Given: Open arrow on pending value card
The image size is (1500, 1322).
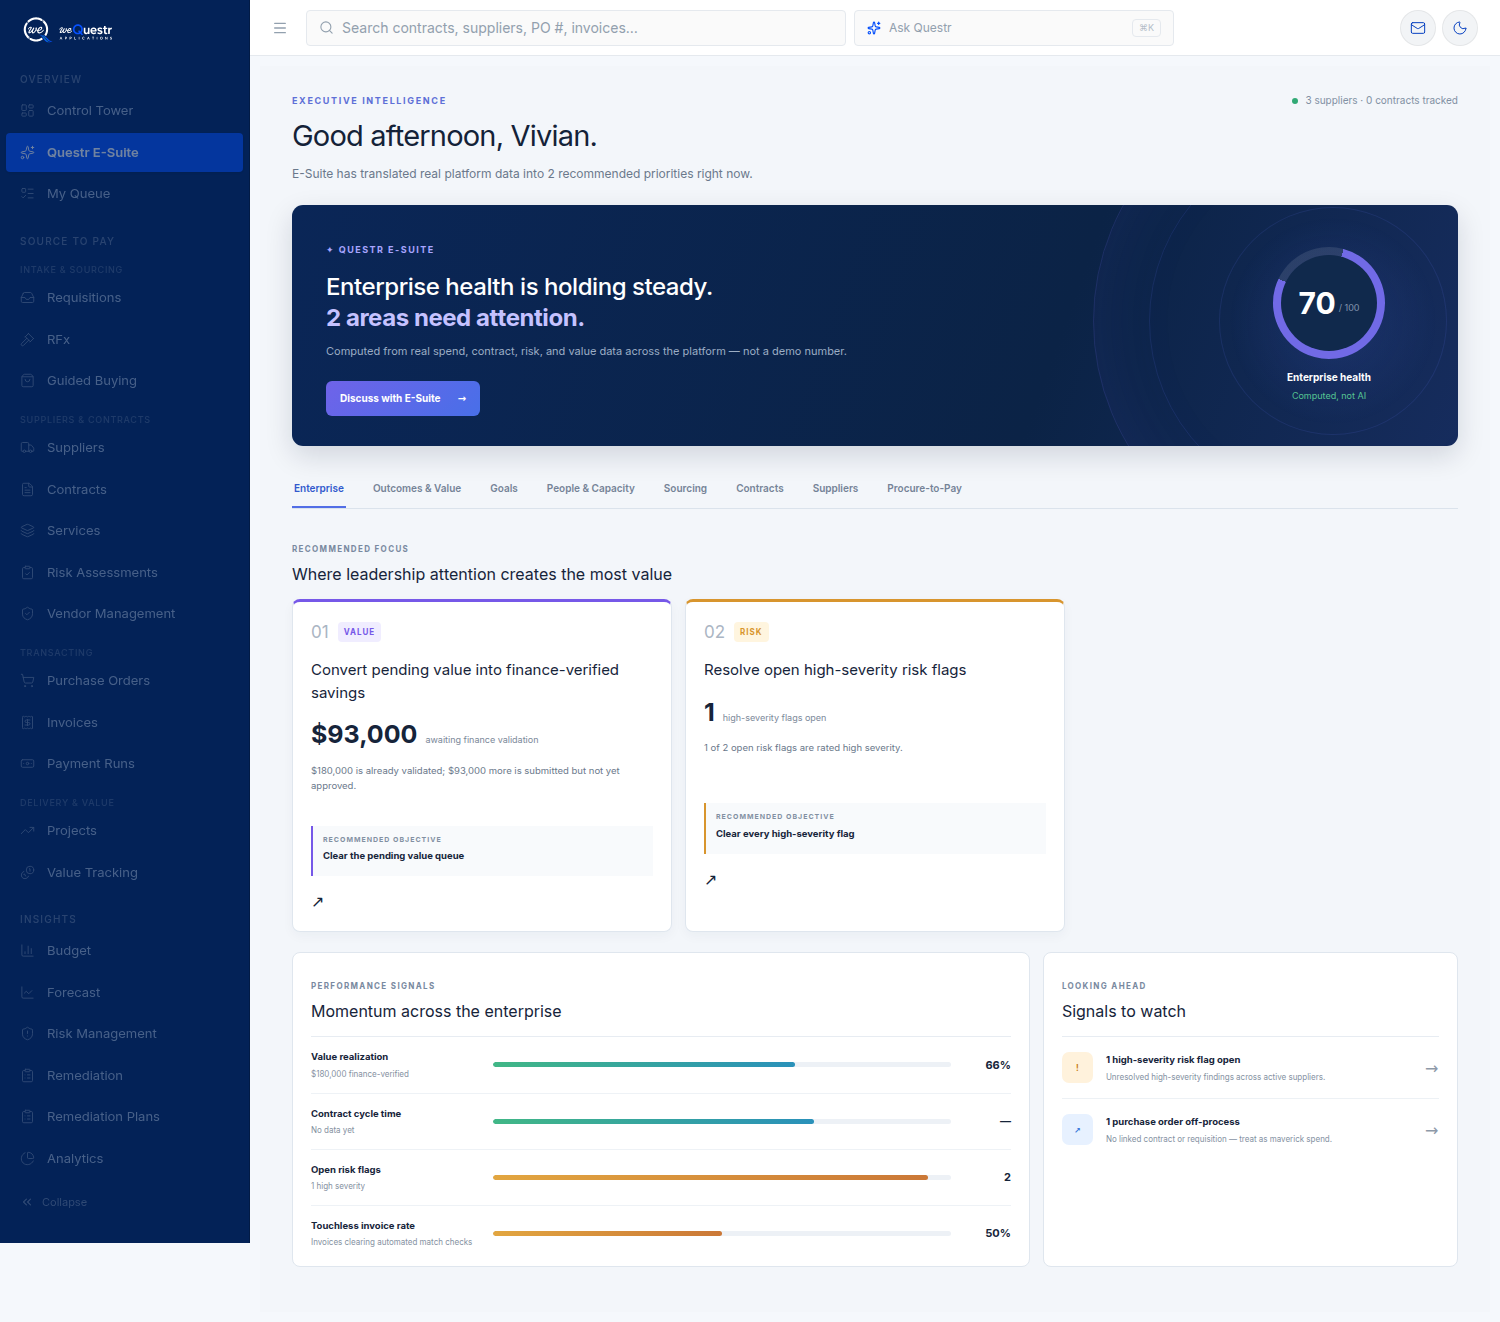Looking at the screenshot, I should [318, 902].
